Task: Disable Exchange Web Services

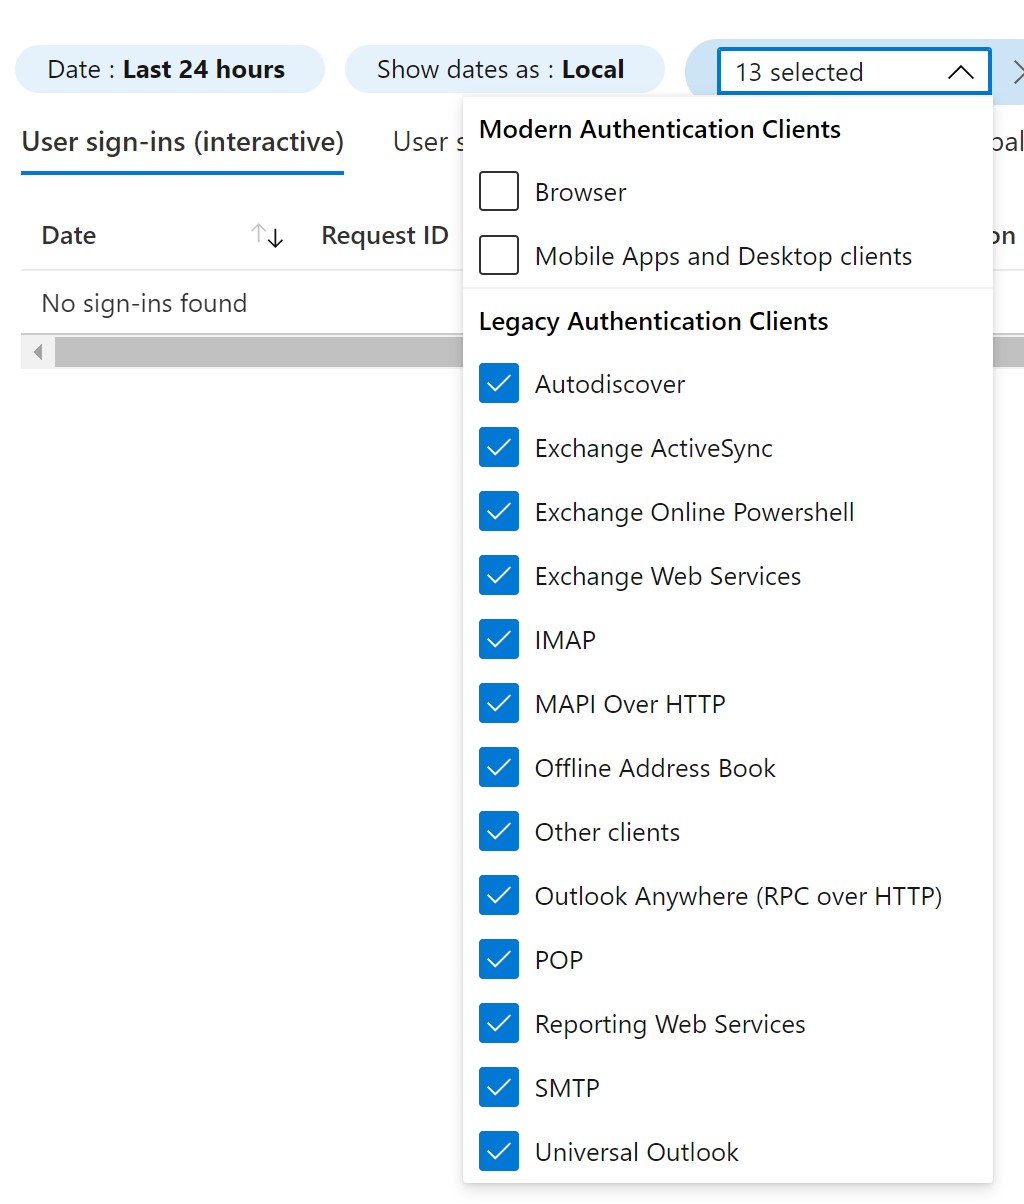Action: (498, 575)
